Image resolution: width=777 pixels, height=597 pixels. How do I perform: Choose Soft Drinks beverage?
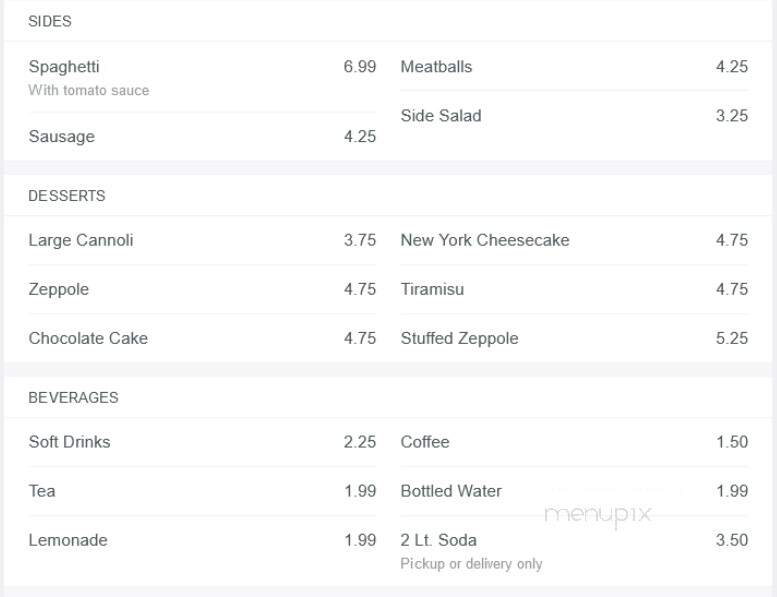202,442
